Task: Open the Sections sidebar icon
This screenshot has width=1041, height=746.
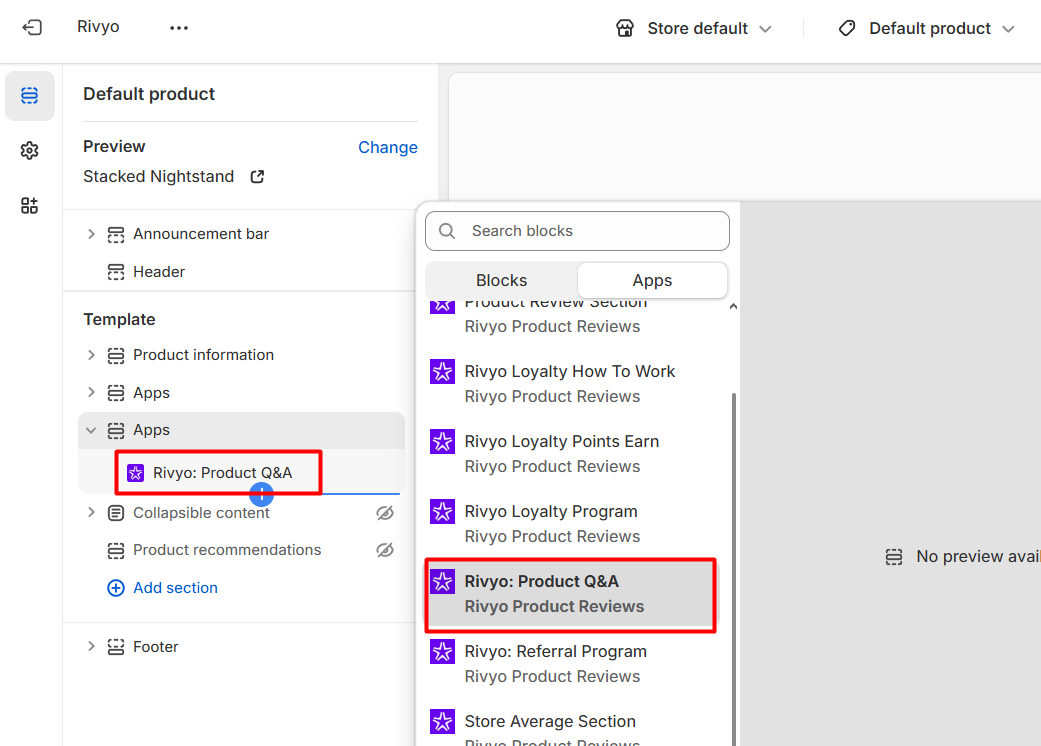Action: click(x=30, y=96)
